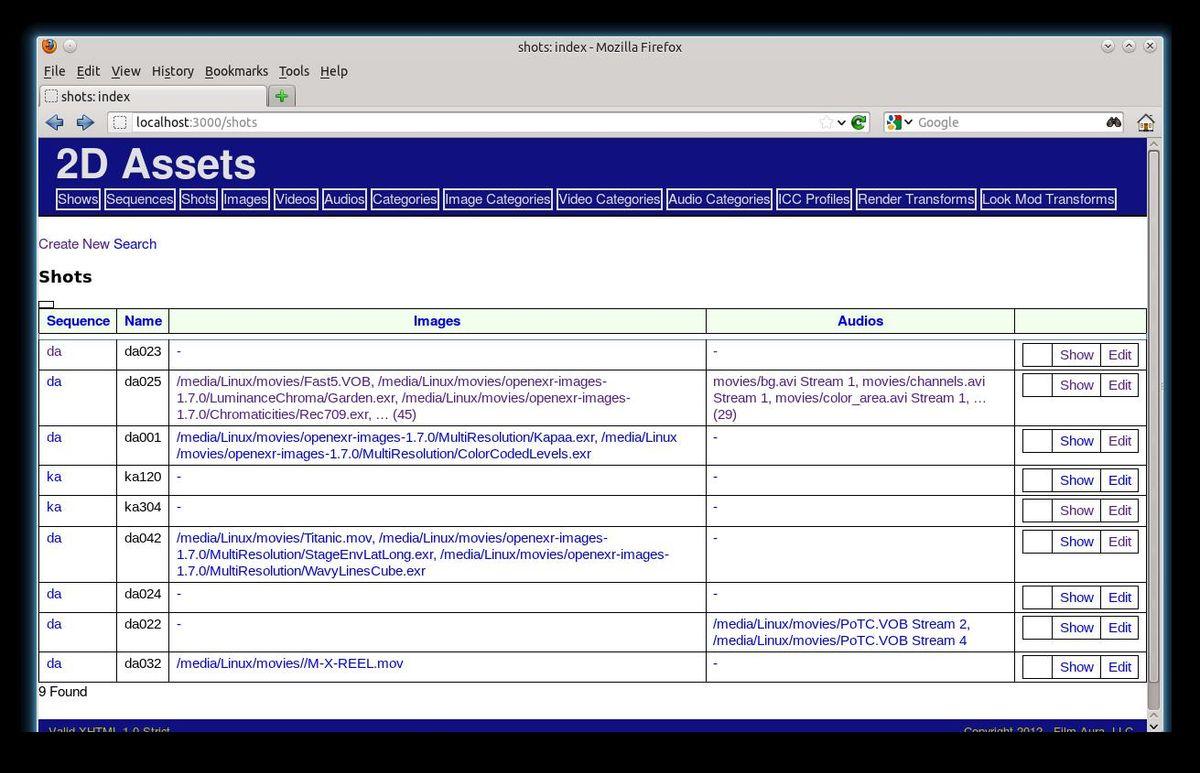Open the Help menu
1200x773 pixels.
(x=333, y=71)
